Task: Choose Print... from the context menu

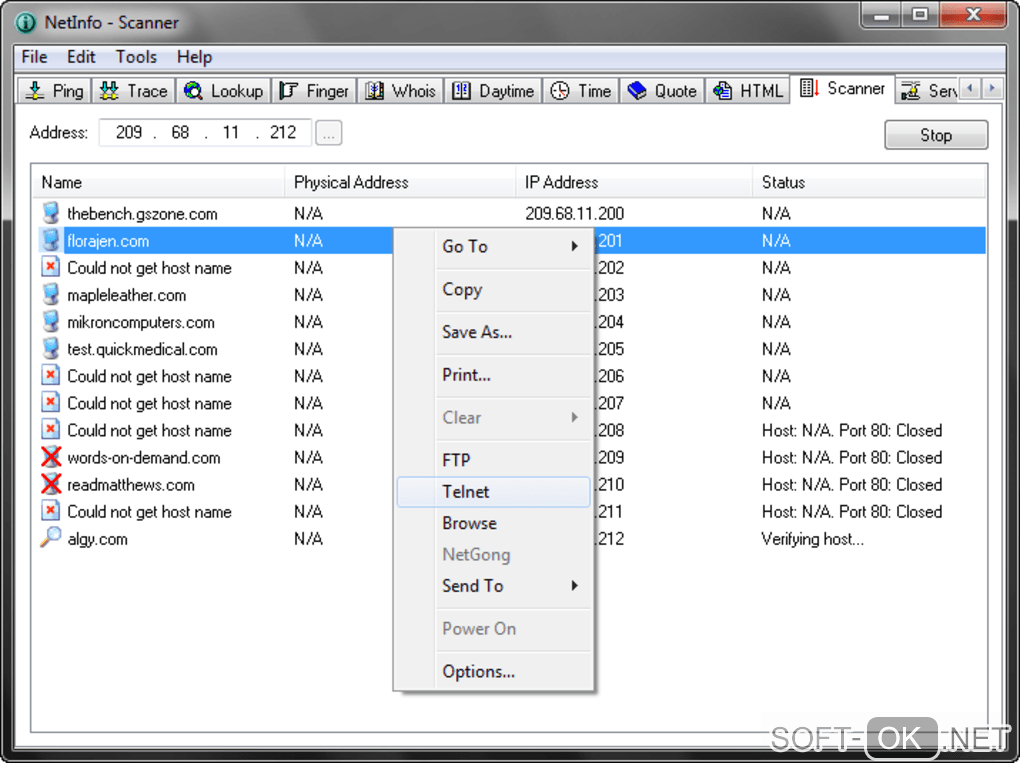Action: click(x=494, y=375)
